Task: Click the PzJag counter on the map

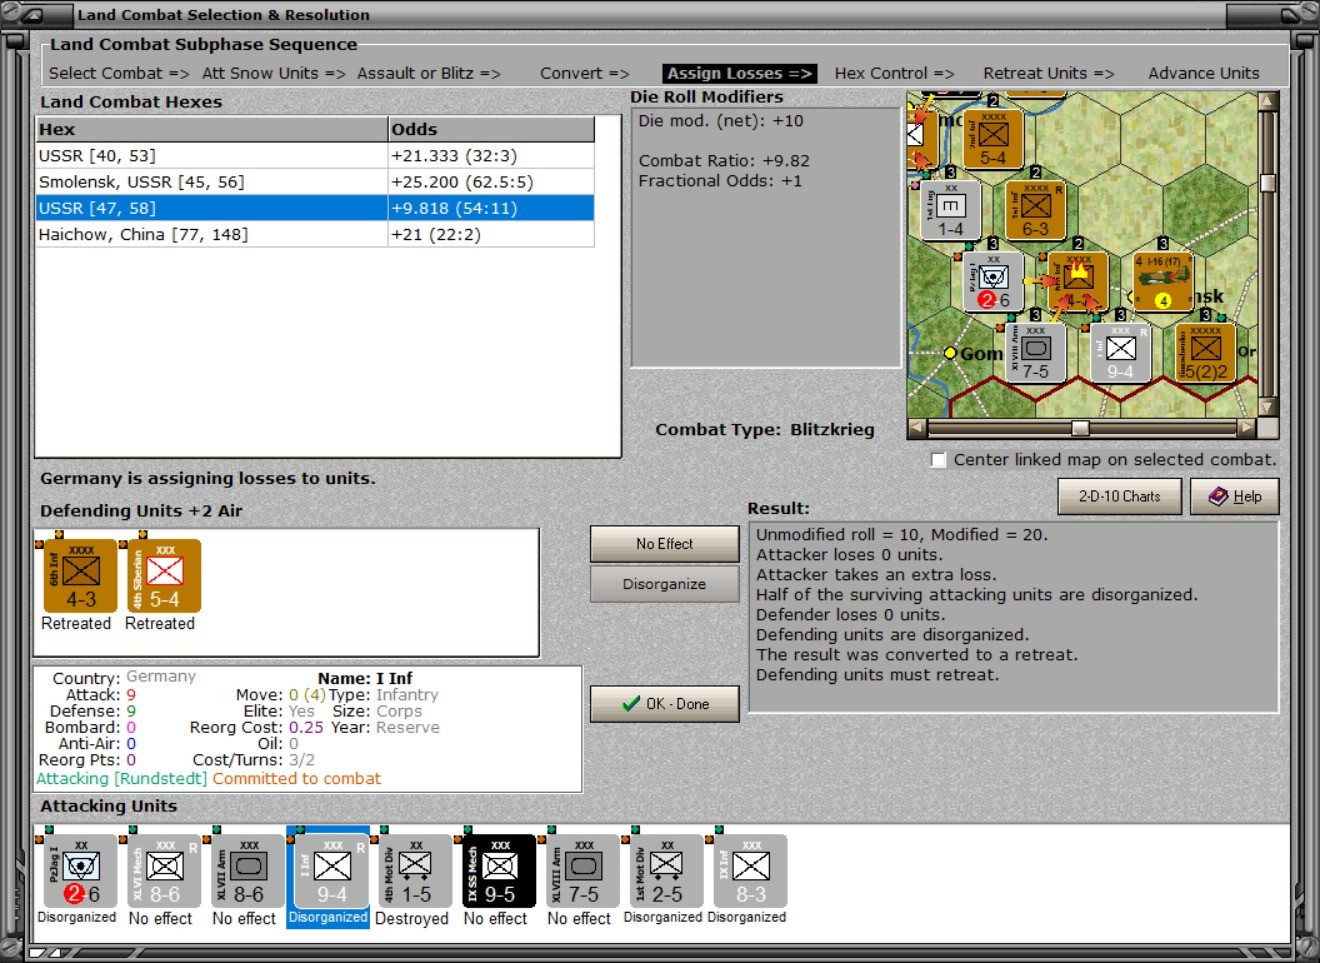Action: (x=993, y=282)
